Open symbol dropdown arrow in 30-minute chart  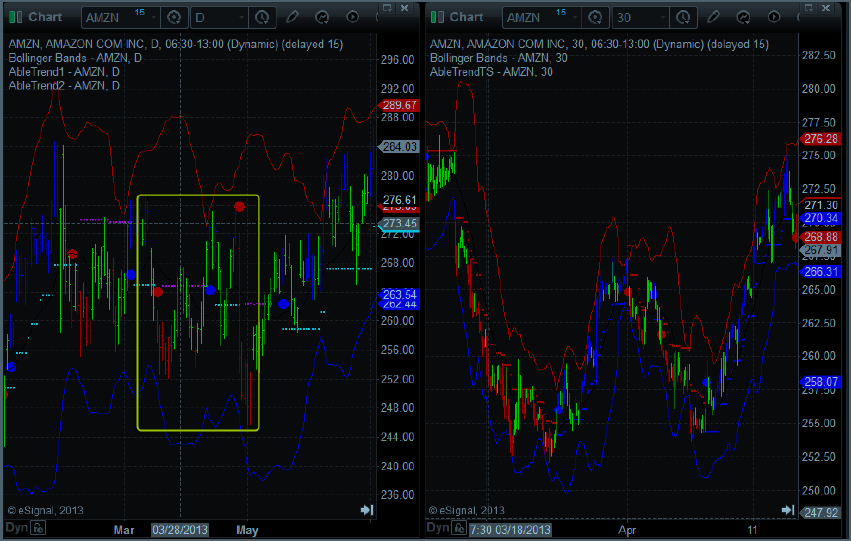[x=575, y=18]
